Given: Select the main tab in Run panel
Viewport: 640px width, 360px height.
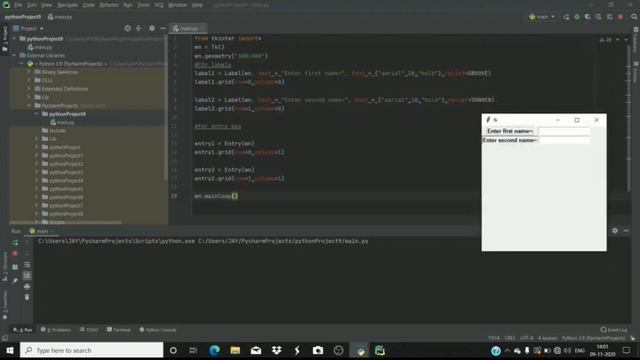Looking at the screenshot, I should pyautogui.click(x=41, y=231).
